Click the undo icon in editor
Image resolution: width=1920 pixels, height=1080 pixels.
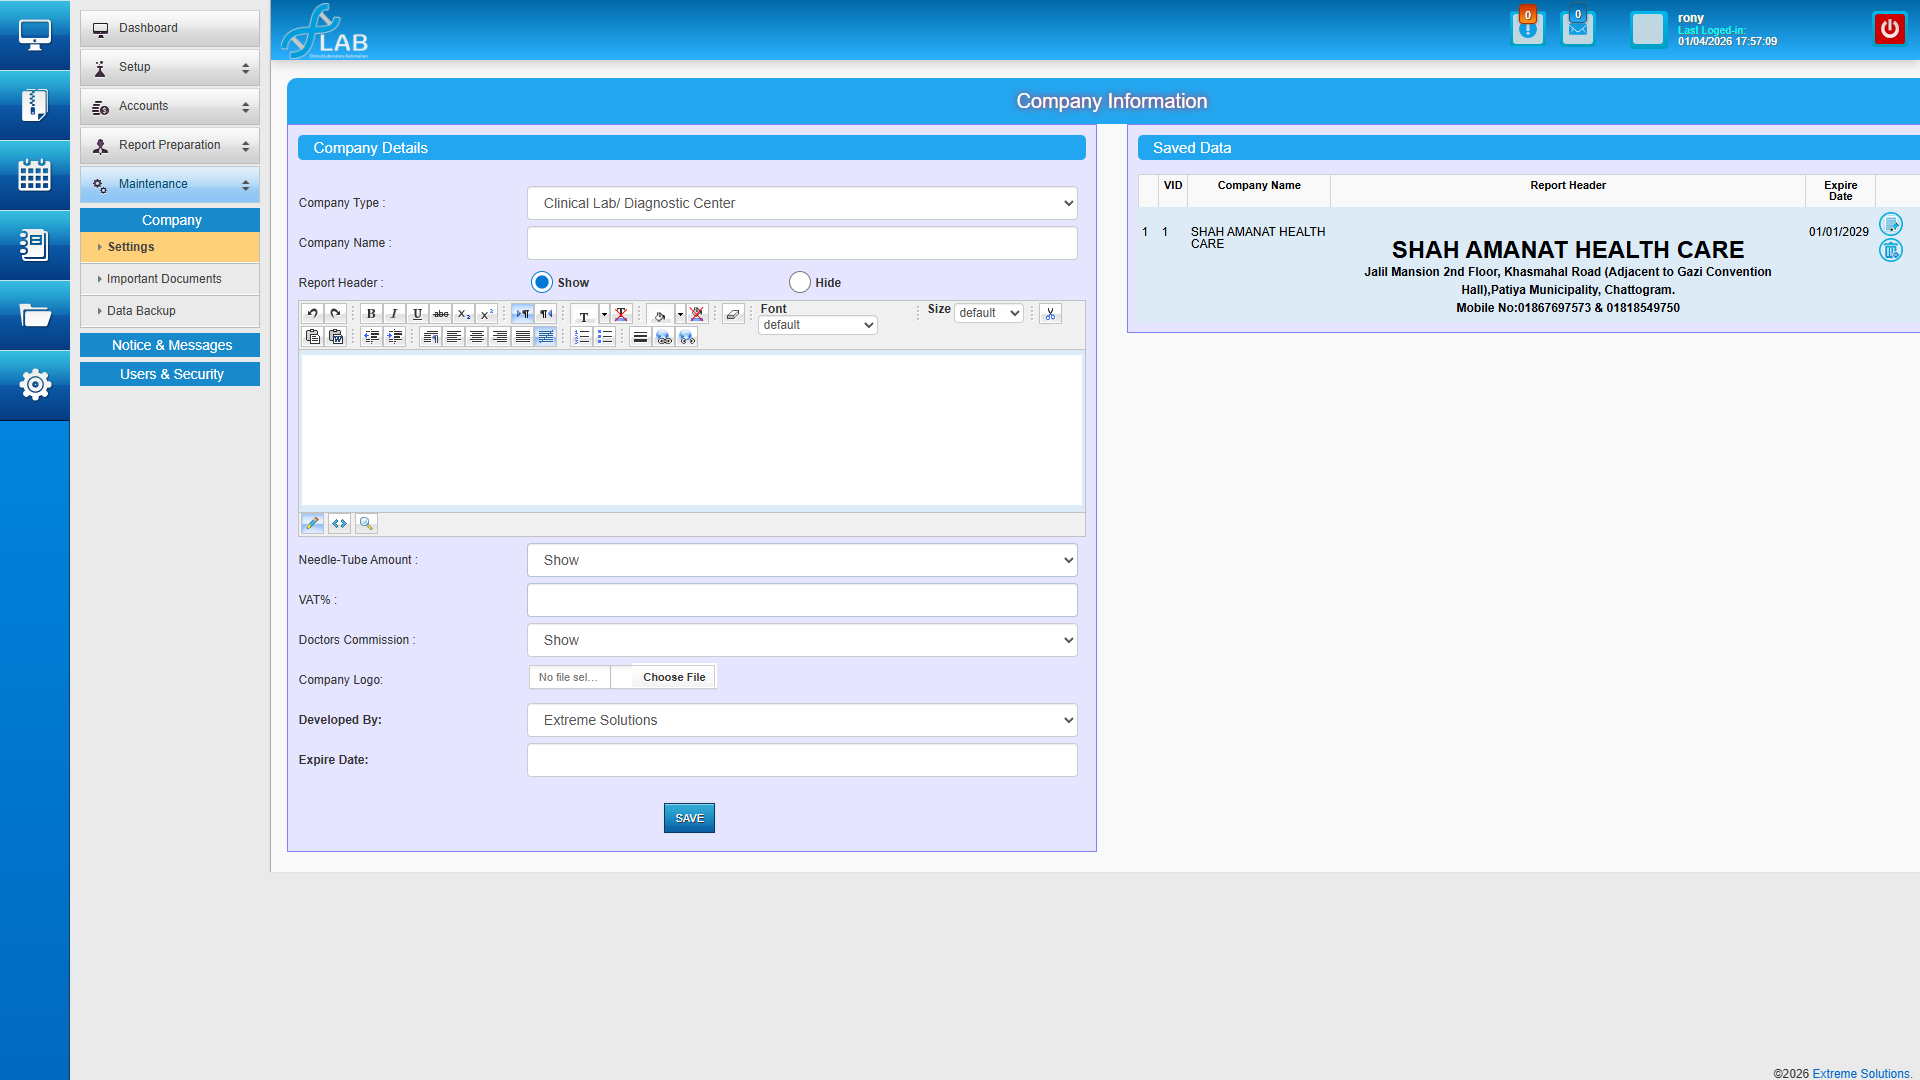click(313, 314)
